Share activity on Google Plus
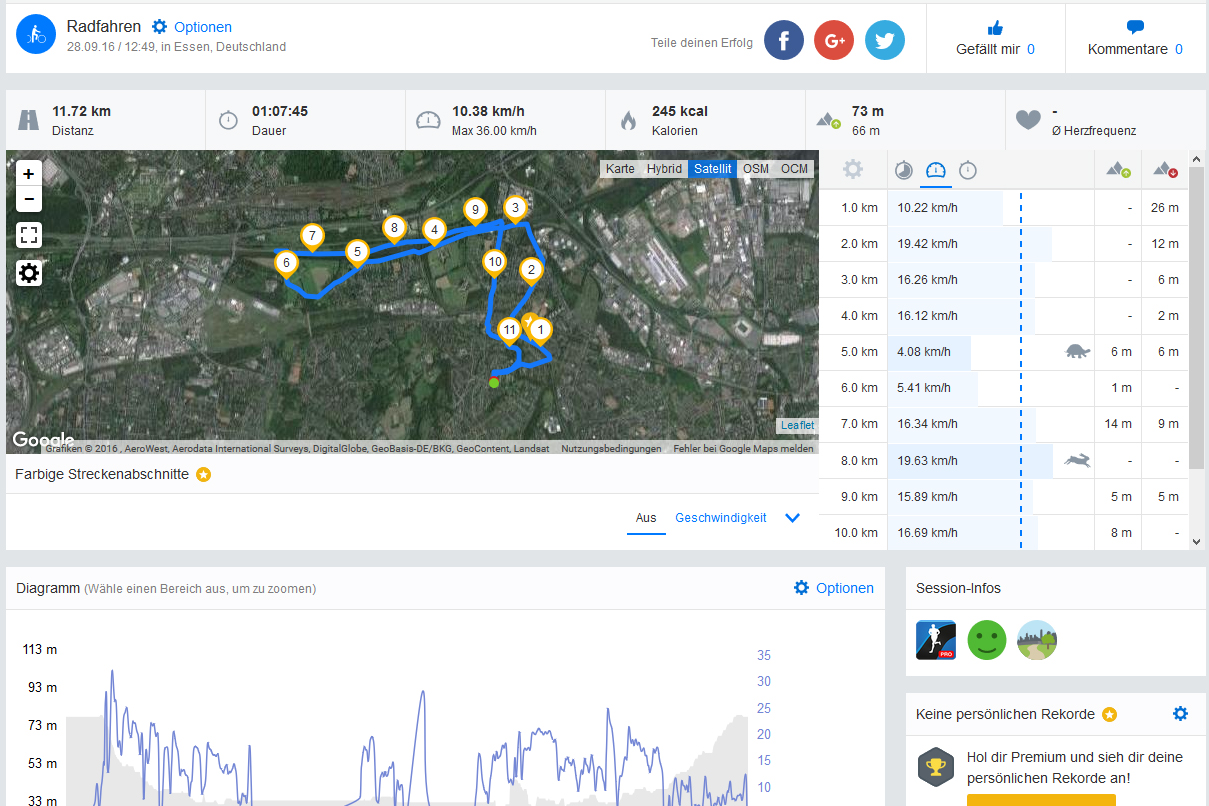The height and width of the screenshot is (806, 1209). coord(834,40)
